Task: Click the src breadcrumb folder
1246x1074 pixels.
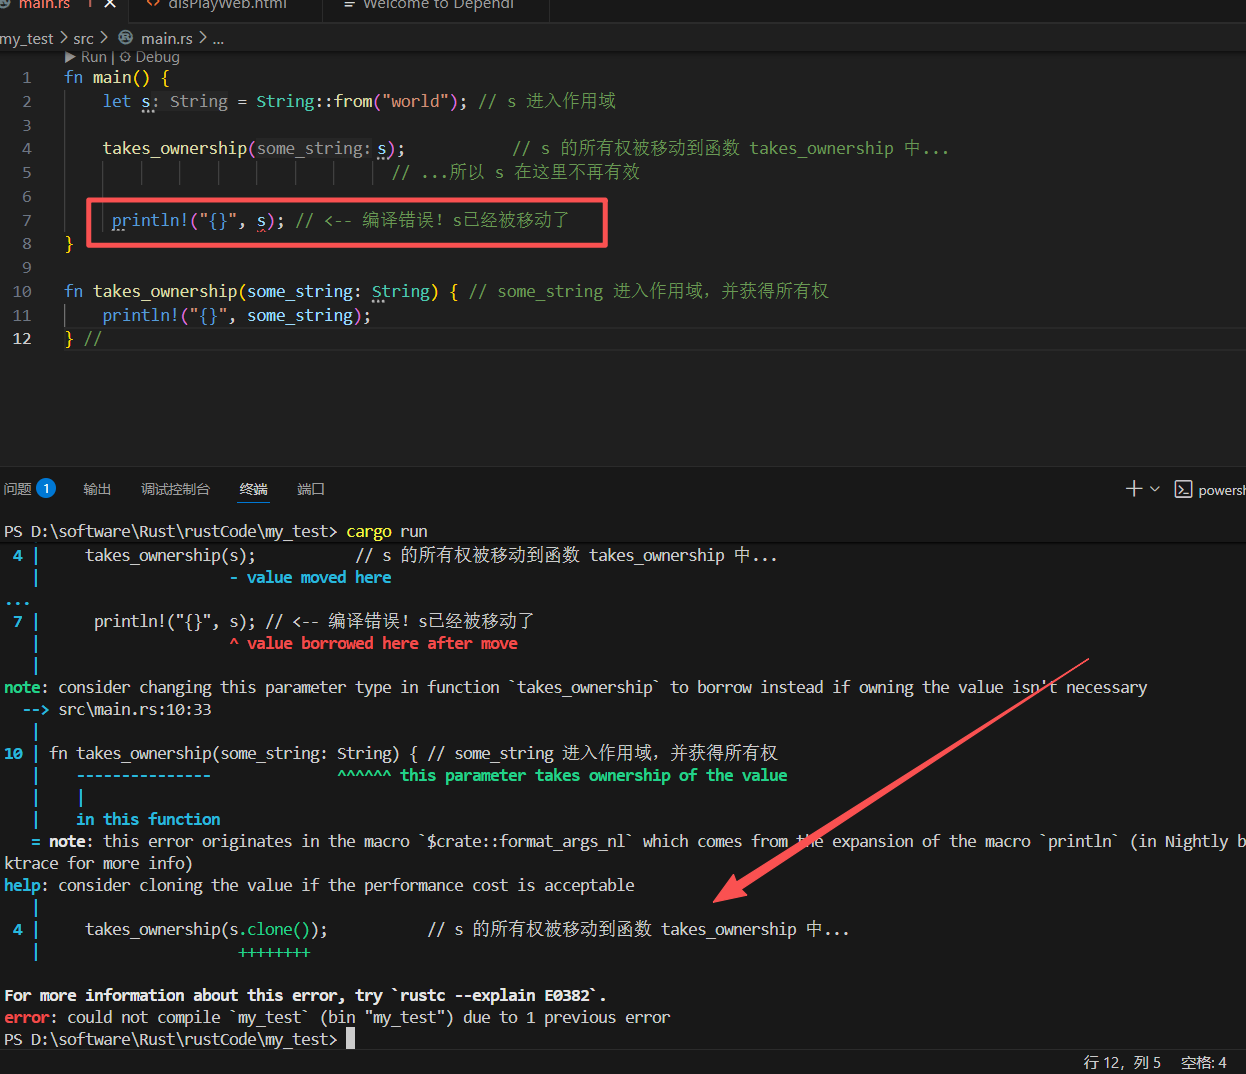Action: pyautogui.click(x=84, y=38)
